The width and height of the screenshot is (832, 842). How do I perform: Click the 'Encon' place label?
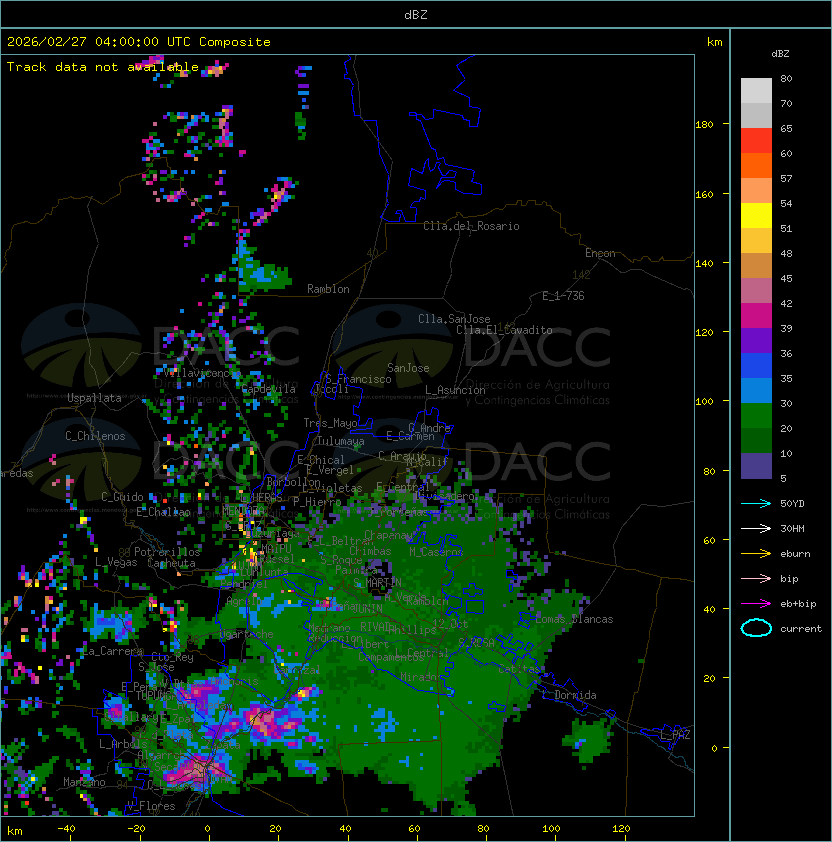600,253
